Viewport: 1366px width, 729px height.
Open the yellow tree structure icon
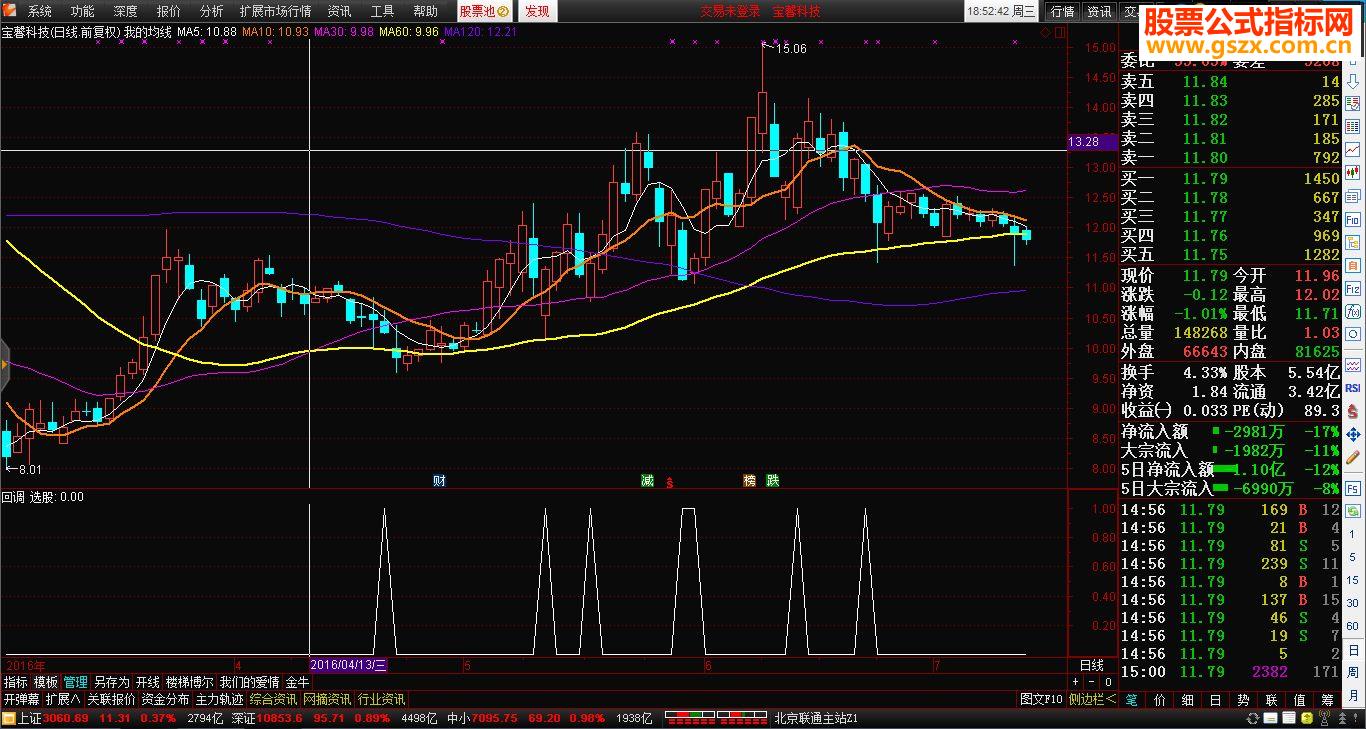click(x=1353, y=242)
